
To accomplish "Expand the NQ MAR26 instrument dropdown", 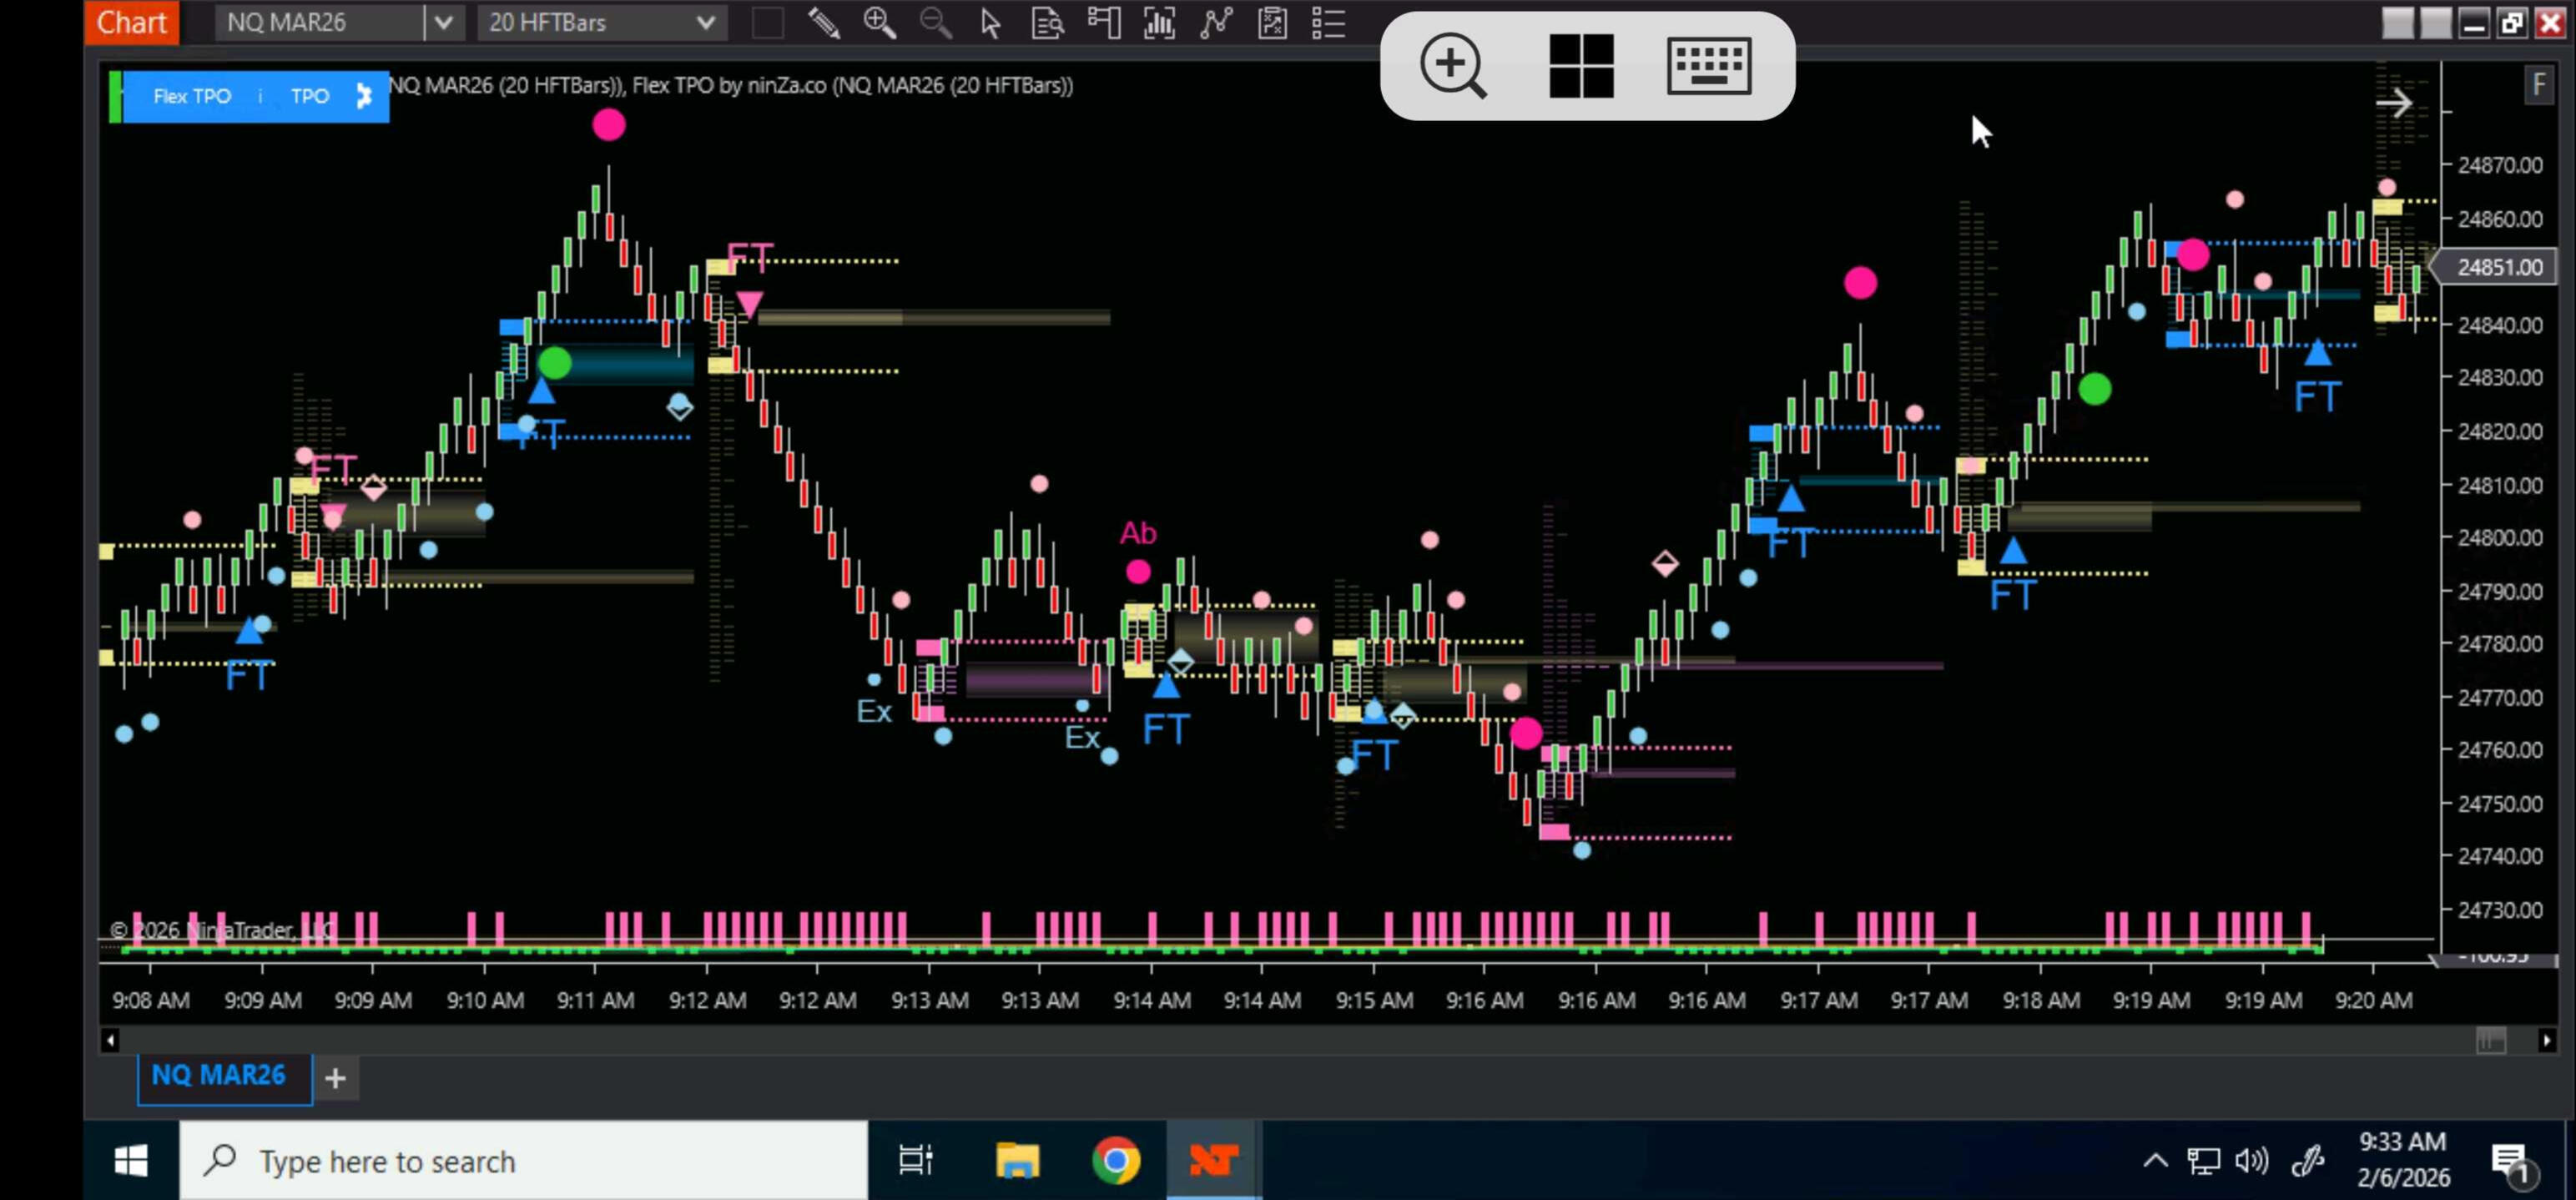I will tap(444, 22).
